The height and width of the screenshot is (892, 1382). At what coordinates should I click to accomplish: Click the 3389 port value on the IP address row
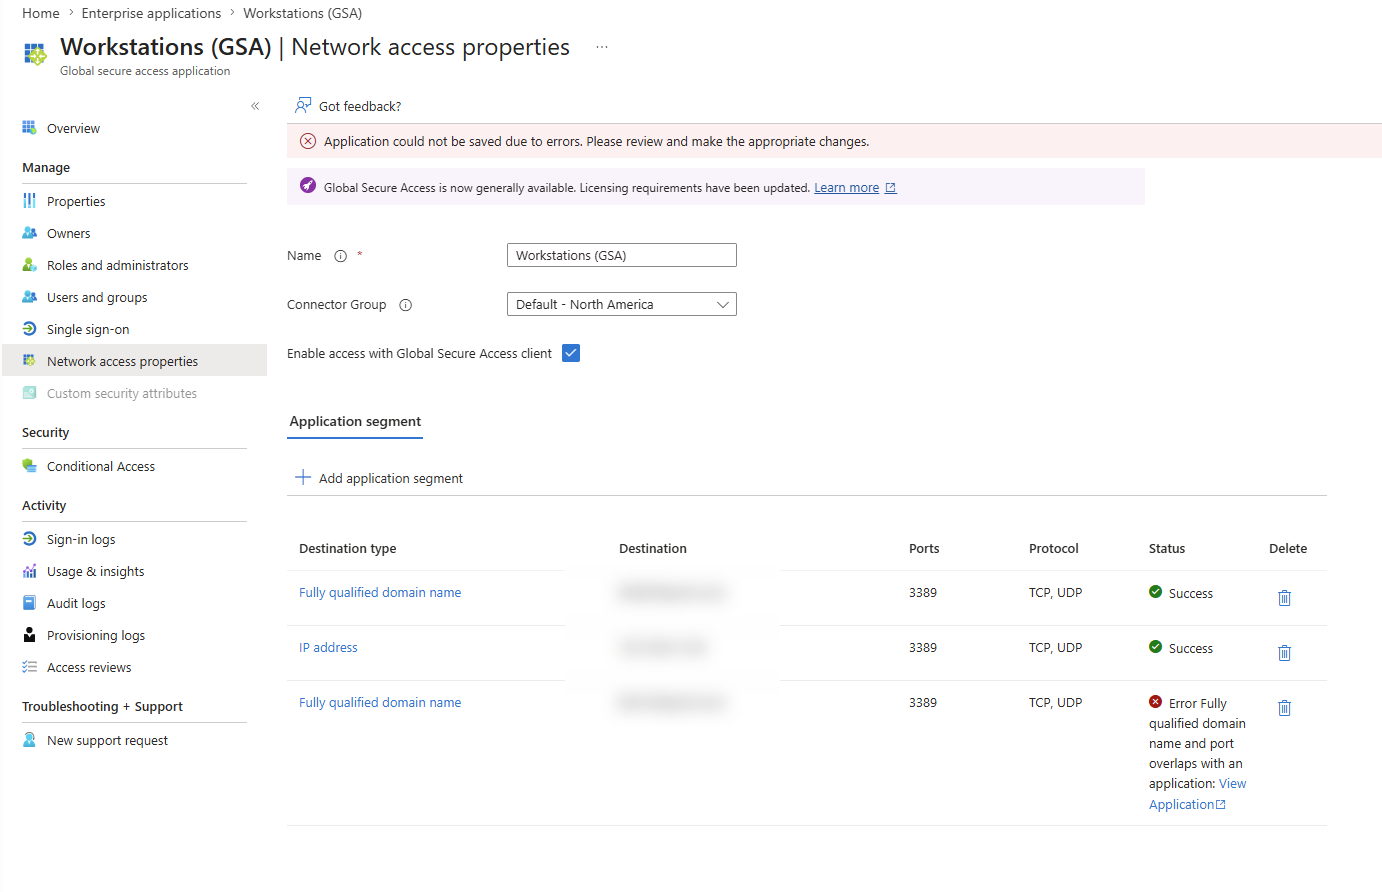(923, 648)
